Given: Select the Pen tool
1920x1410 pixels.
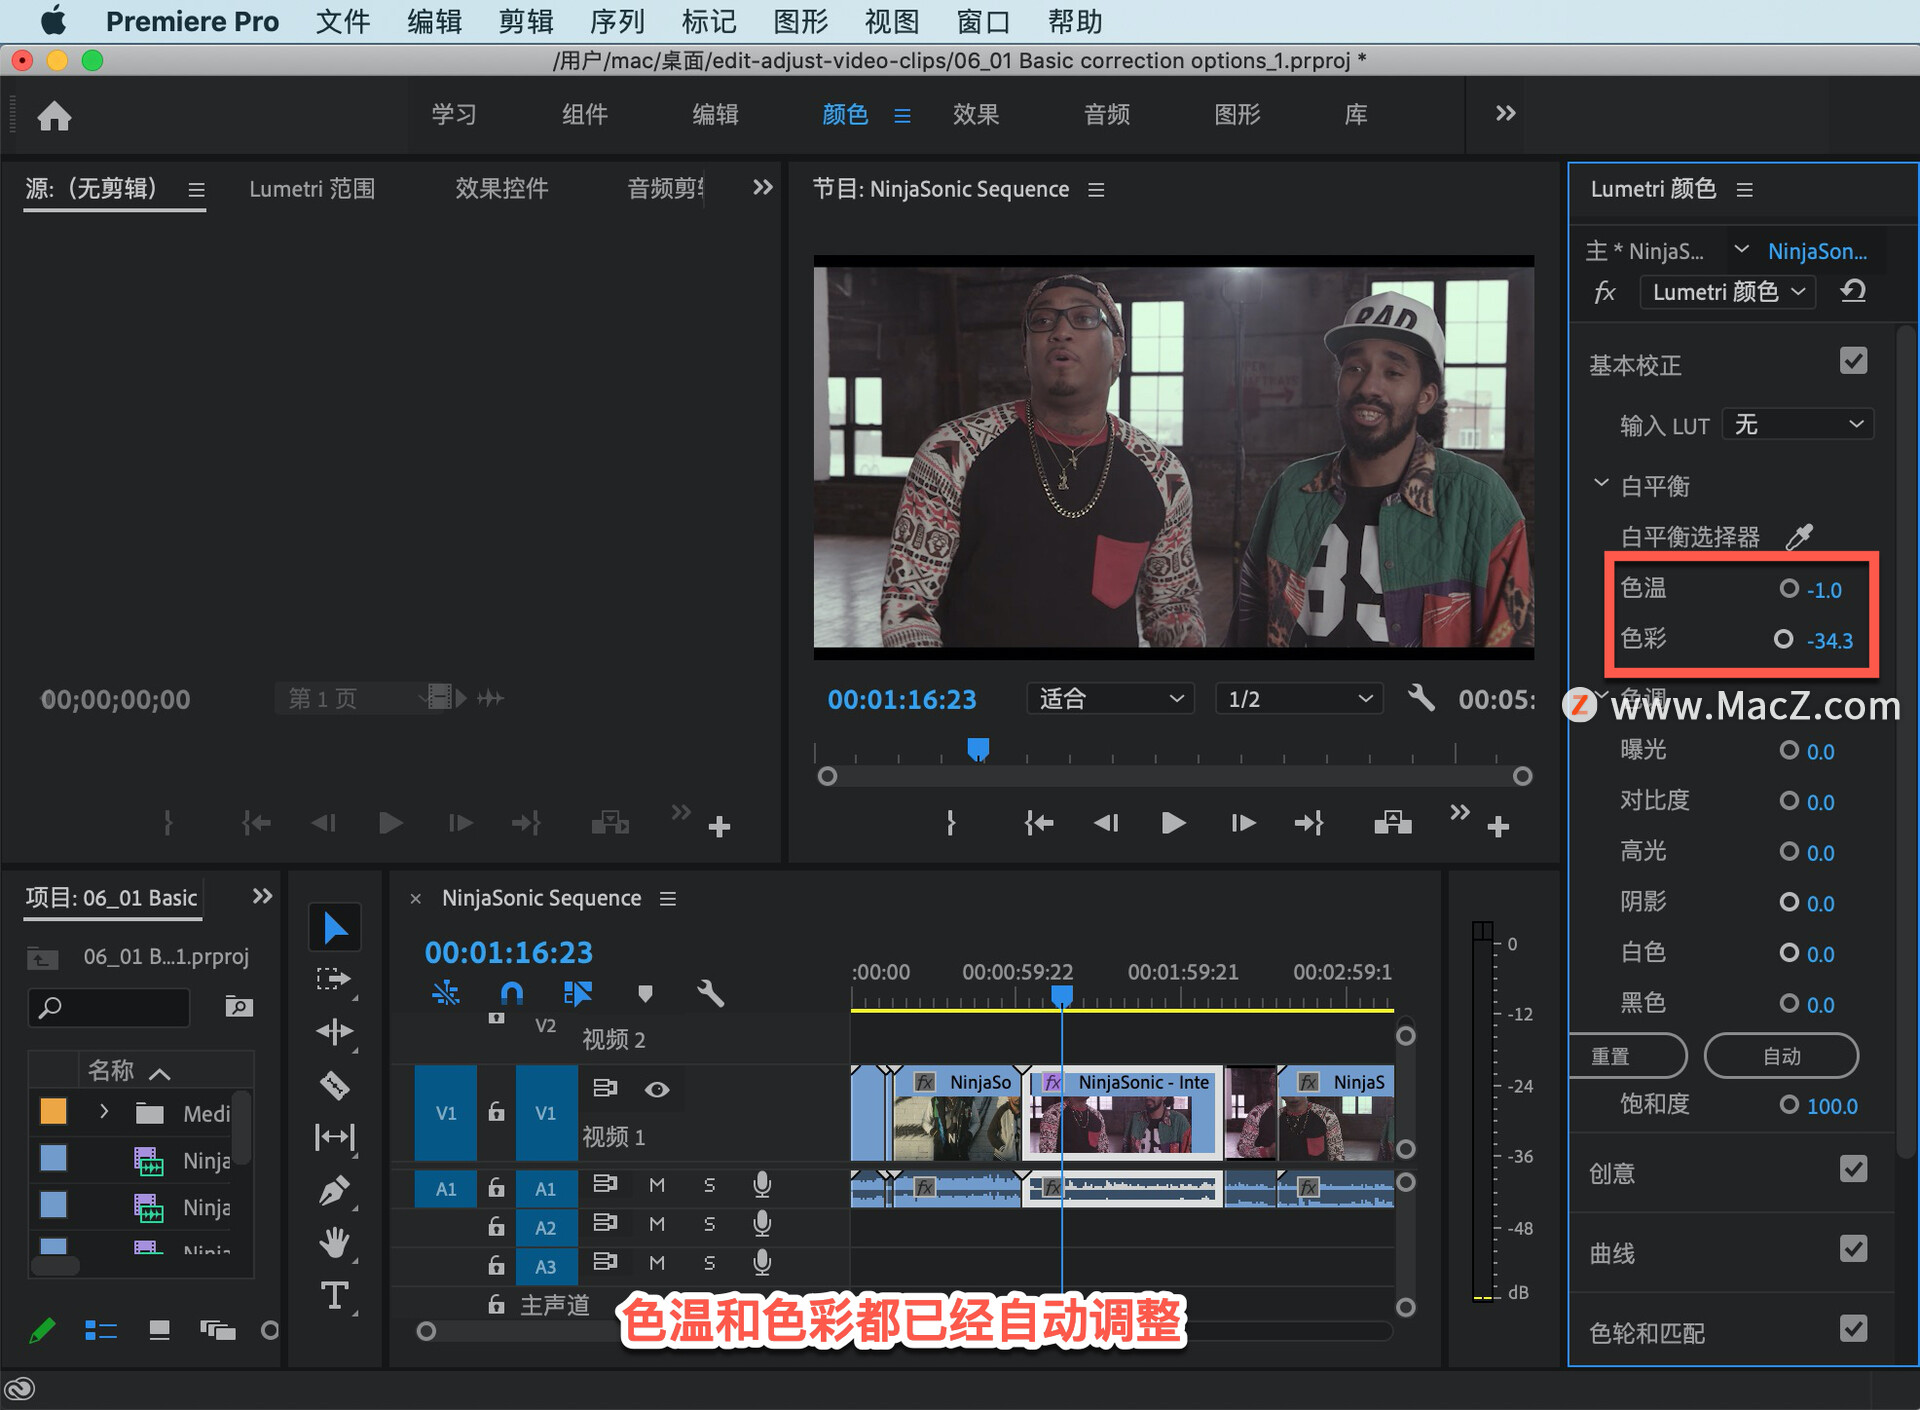Looking at the screenshot, I should tap(334, 1190).
